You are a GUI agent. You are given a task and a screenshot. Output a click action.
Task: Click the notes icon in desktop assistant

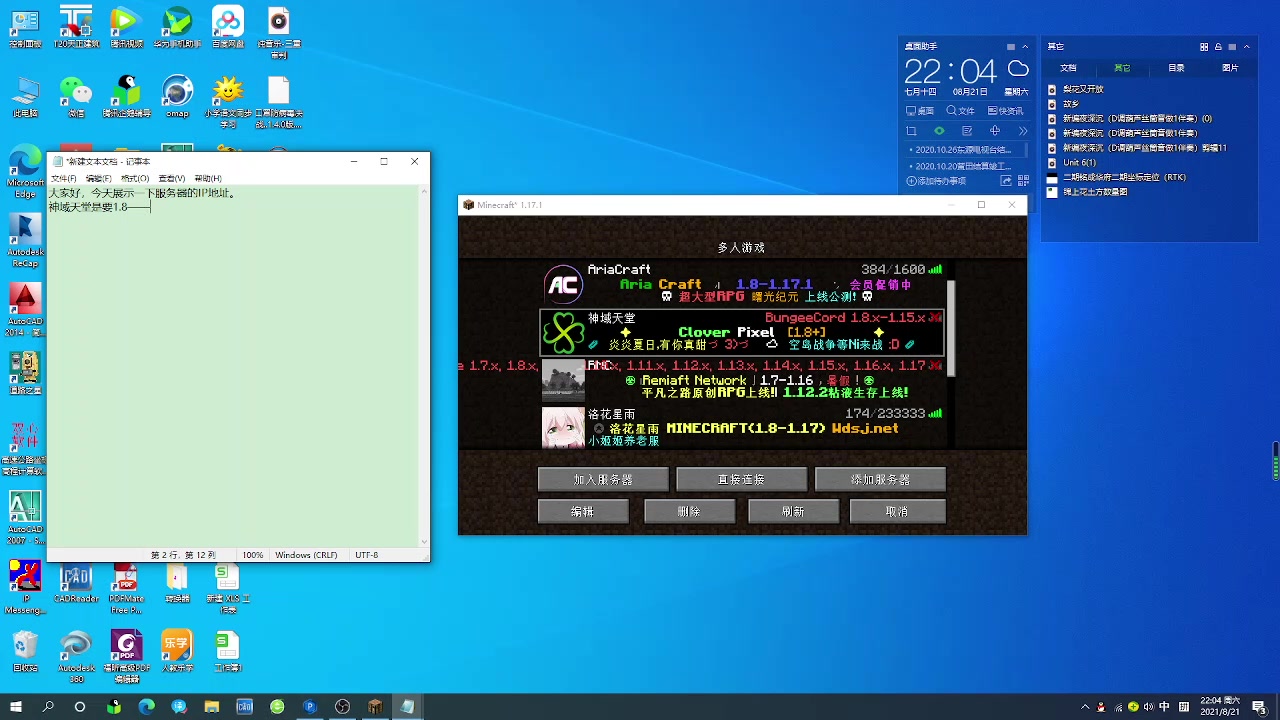coord(967,131)
